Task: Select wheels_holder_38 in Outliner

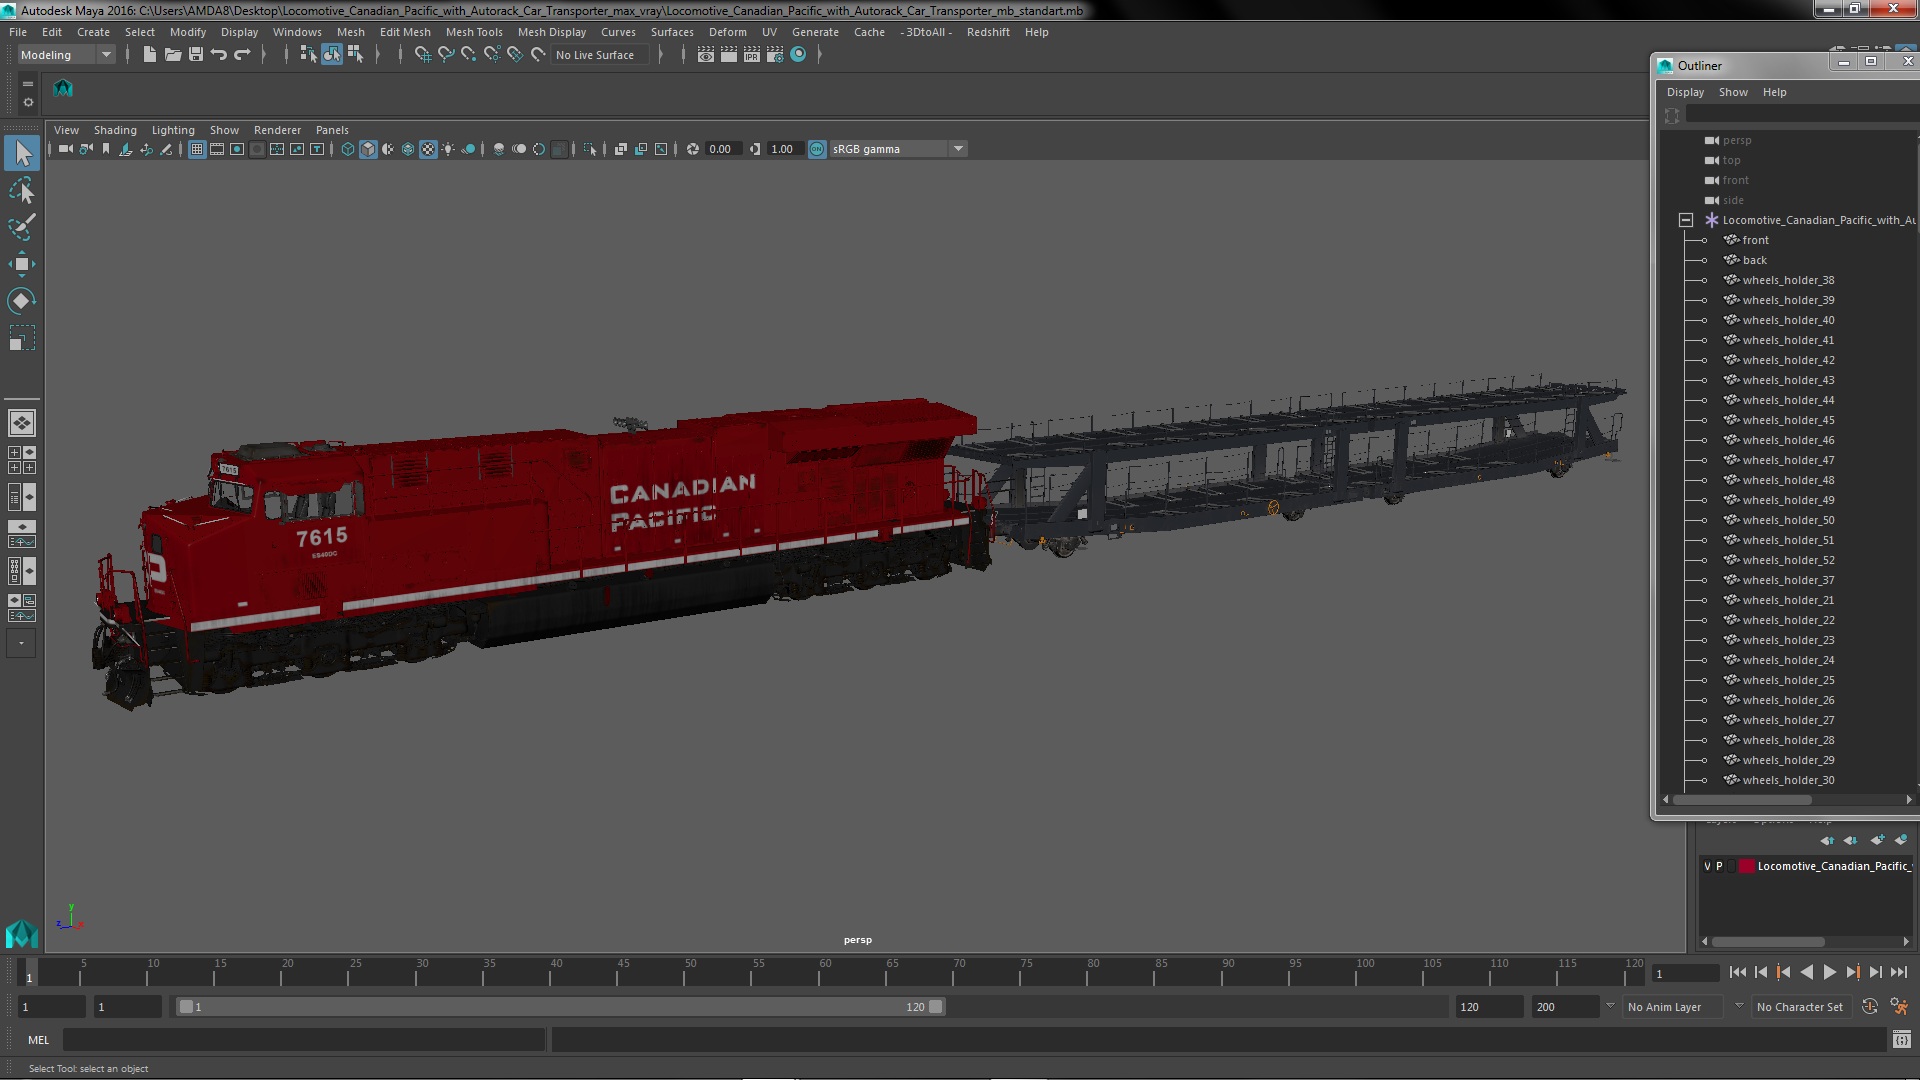Action: click(1788, 280)
